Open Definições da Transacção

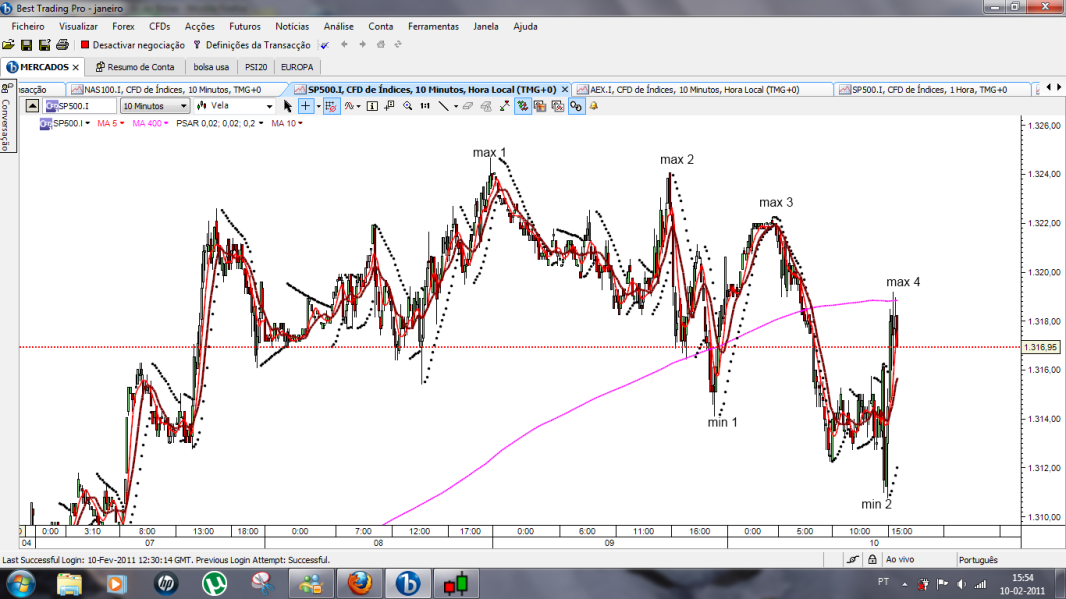[252, 45]
